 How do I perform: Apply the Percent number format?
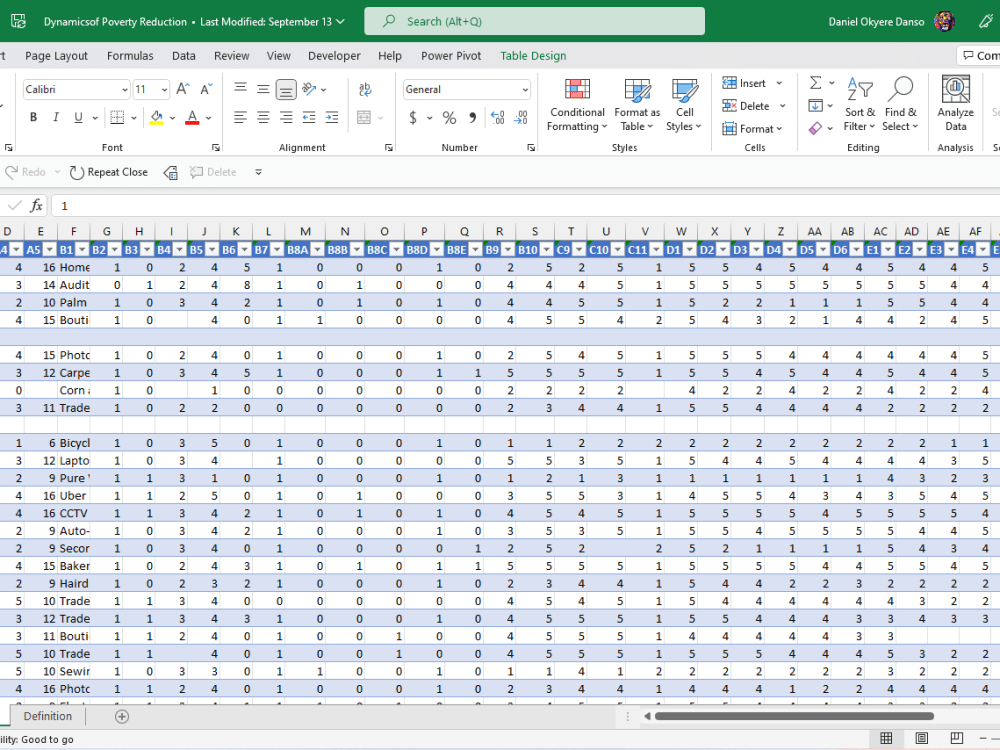(x=448, y=117)
